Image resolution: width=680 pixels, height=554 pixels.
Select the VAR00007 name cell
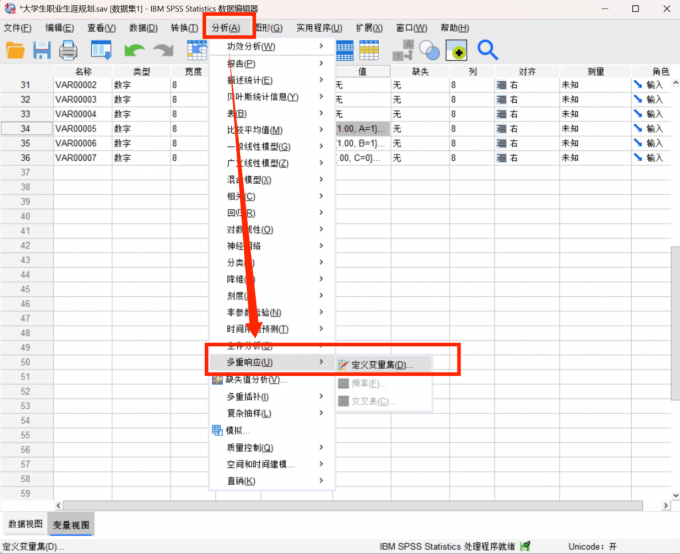[x=82, y=158]
